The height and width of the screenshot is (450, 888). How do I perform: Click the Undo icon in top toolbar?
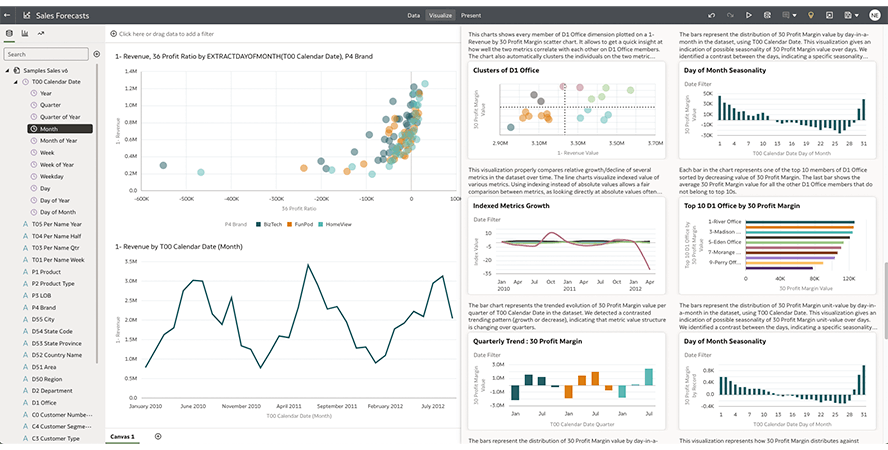[x=711, y=16]
